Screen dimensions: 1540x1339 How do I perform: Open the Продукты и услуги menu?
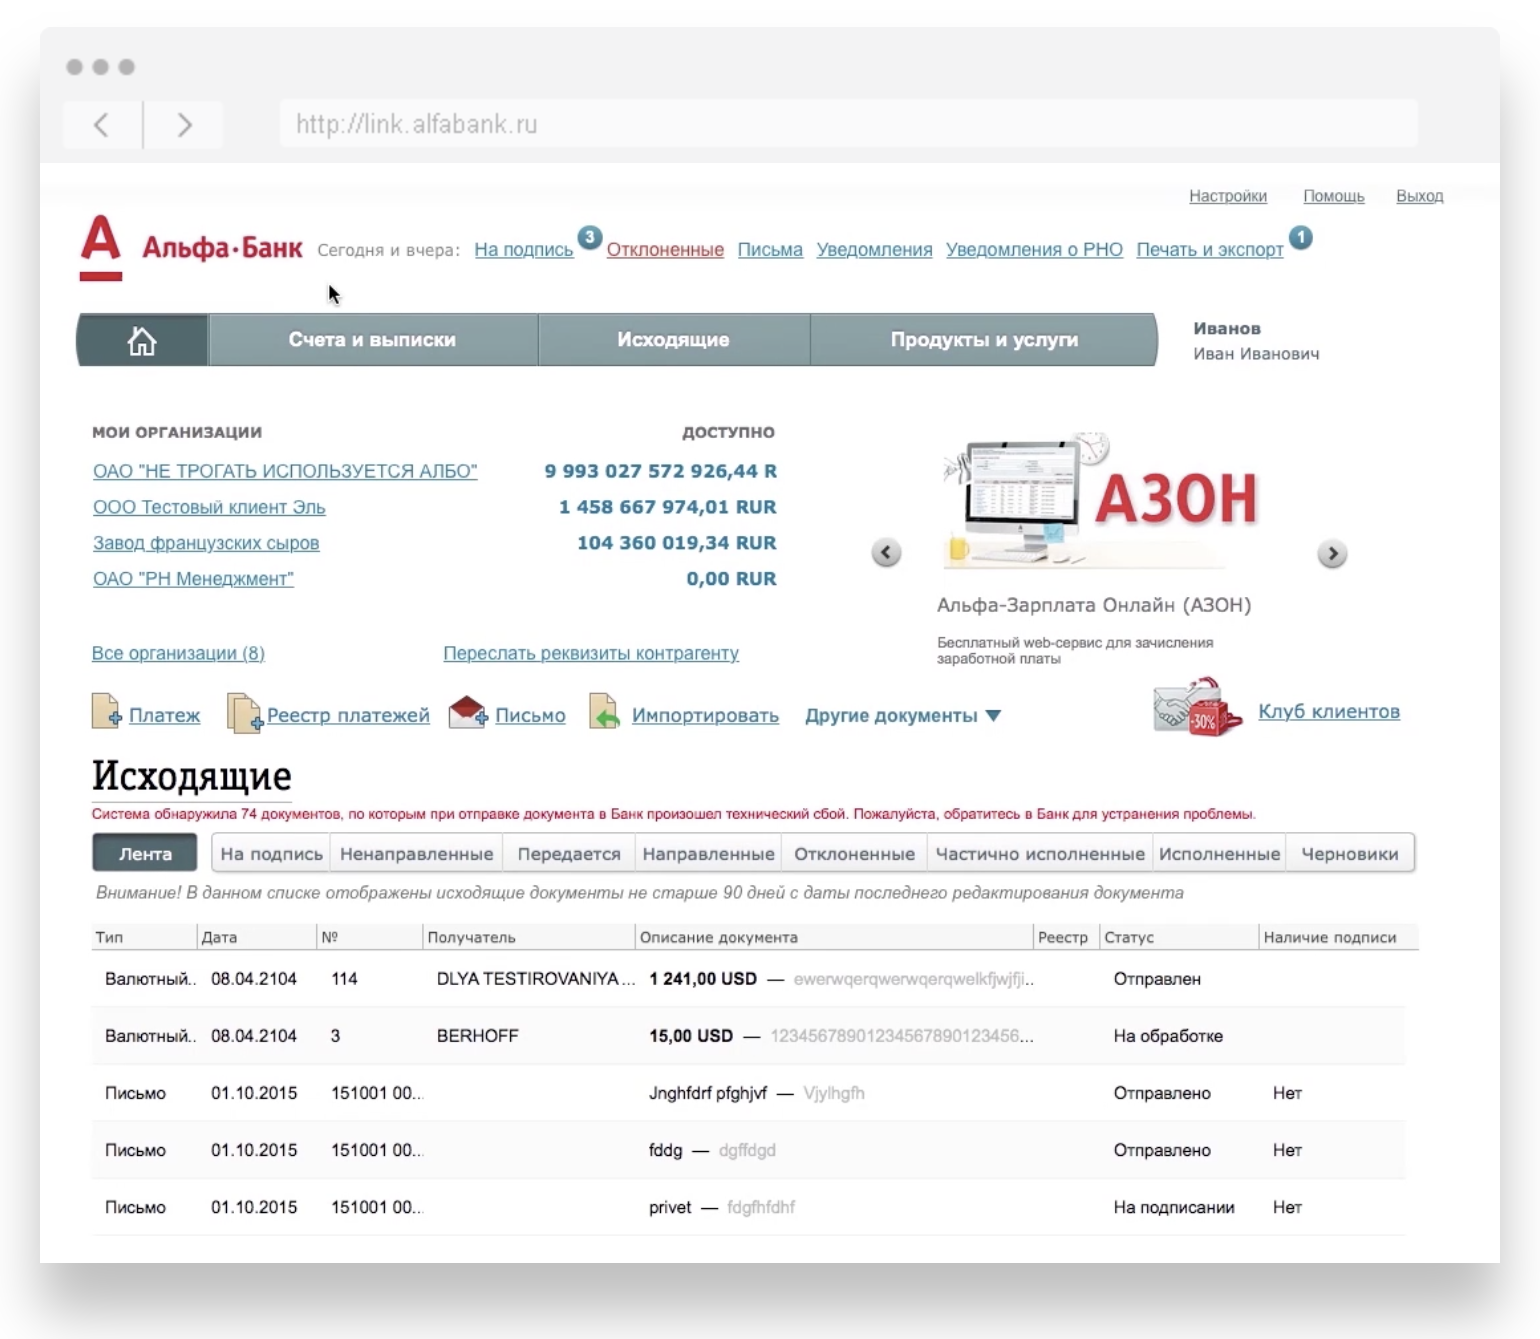coord(984,340)
